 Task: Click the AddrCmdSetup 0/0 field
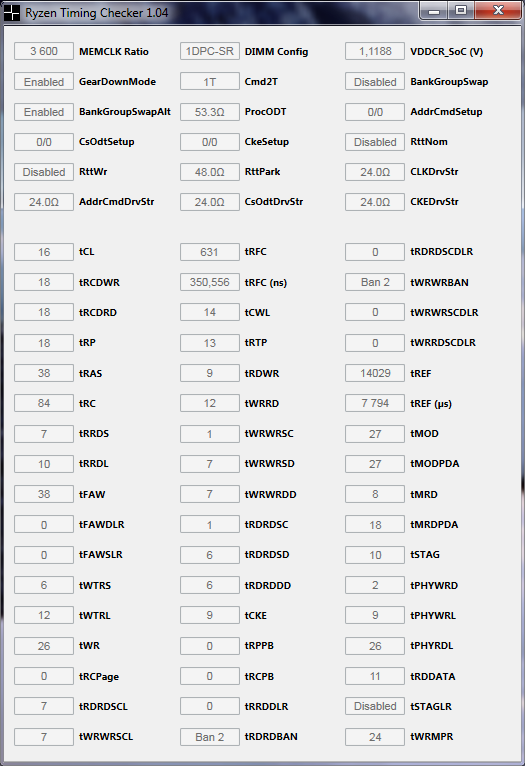tap(375, 112)
